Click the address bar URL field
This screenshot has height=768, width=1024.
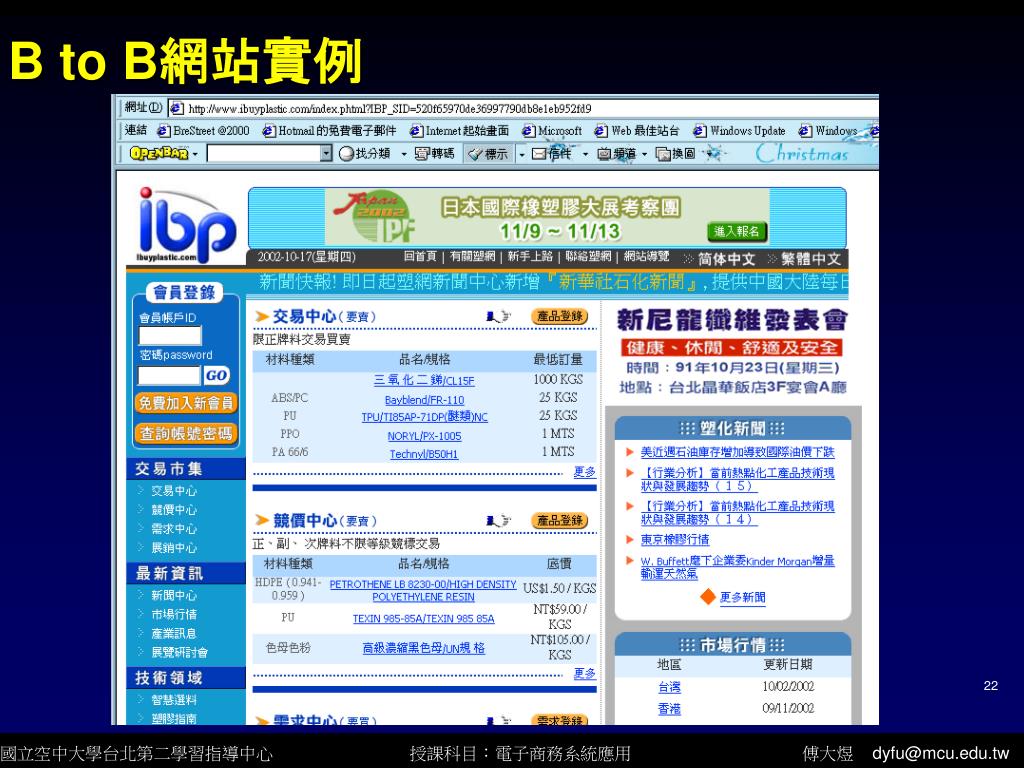pos(522,108)
